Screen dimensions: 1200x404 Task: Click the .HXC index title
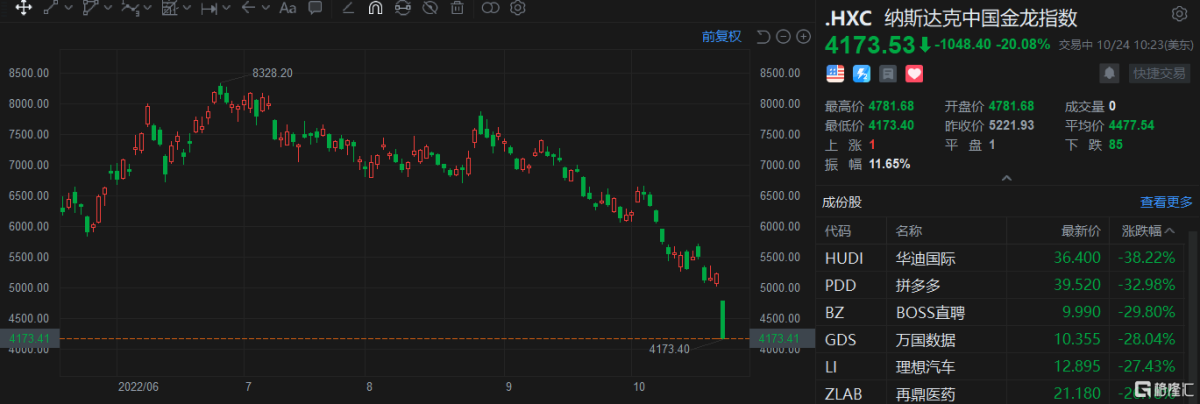(848, 17)
